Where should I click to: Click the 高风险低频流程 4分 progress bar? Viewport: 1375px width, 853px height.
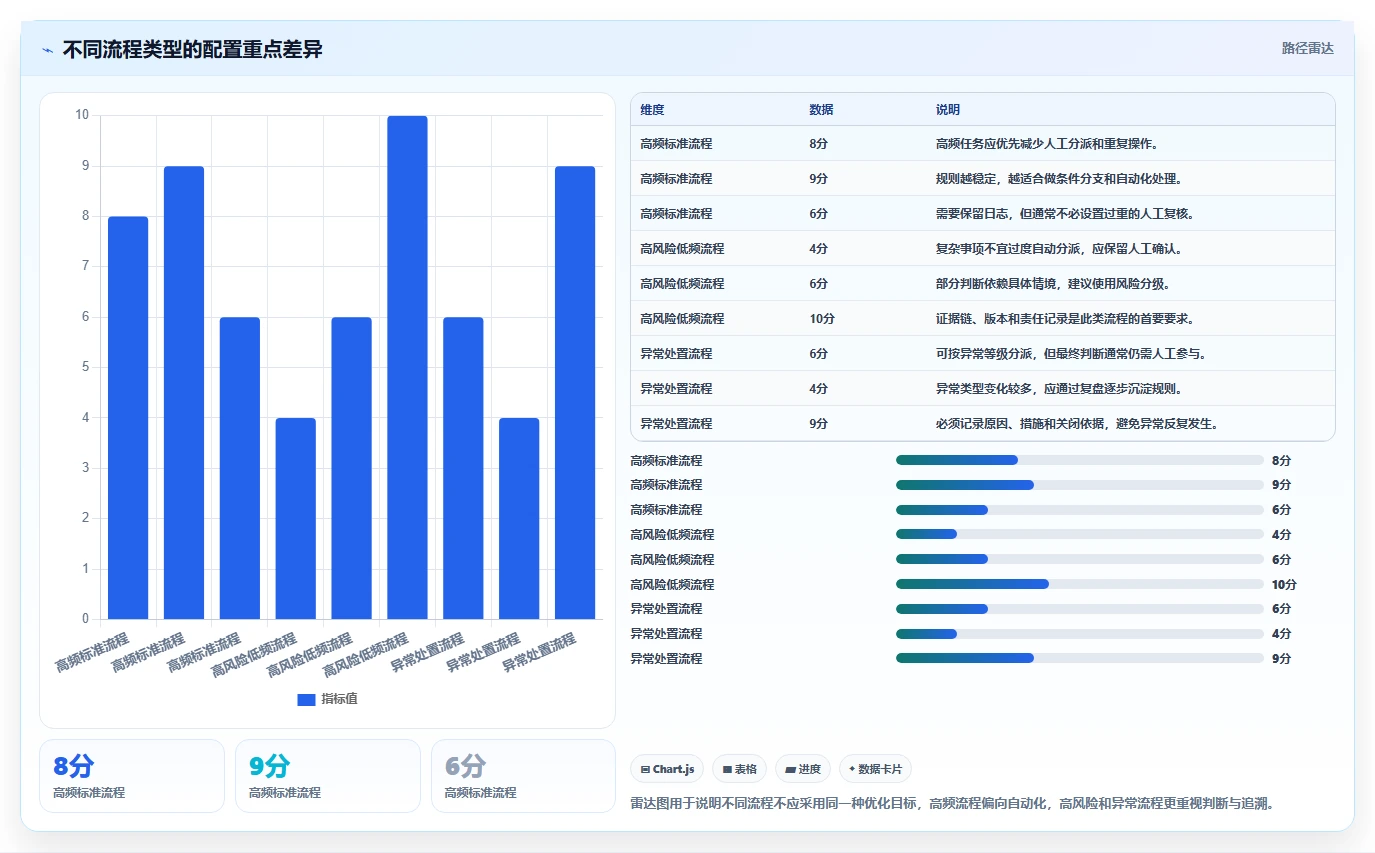point(1080,534)
